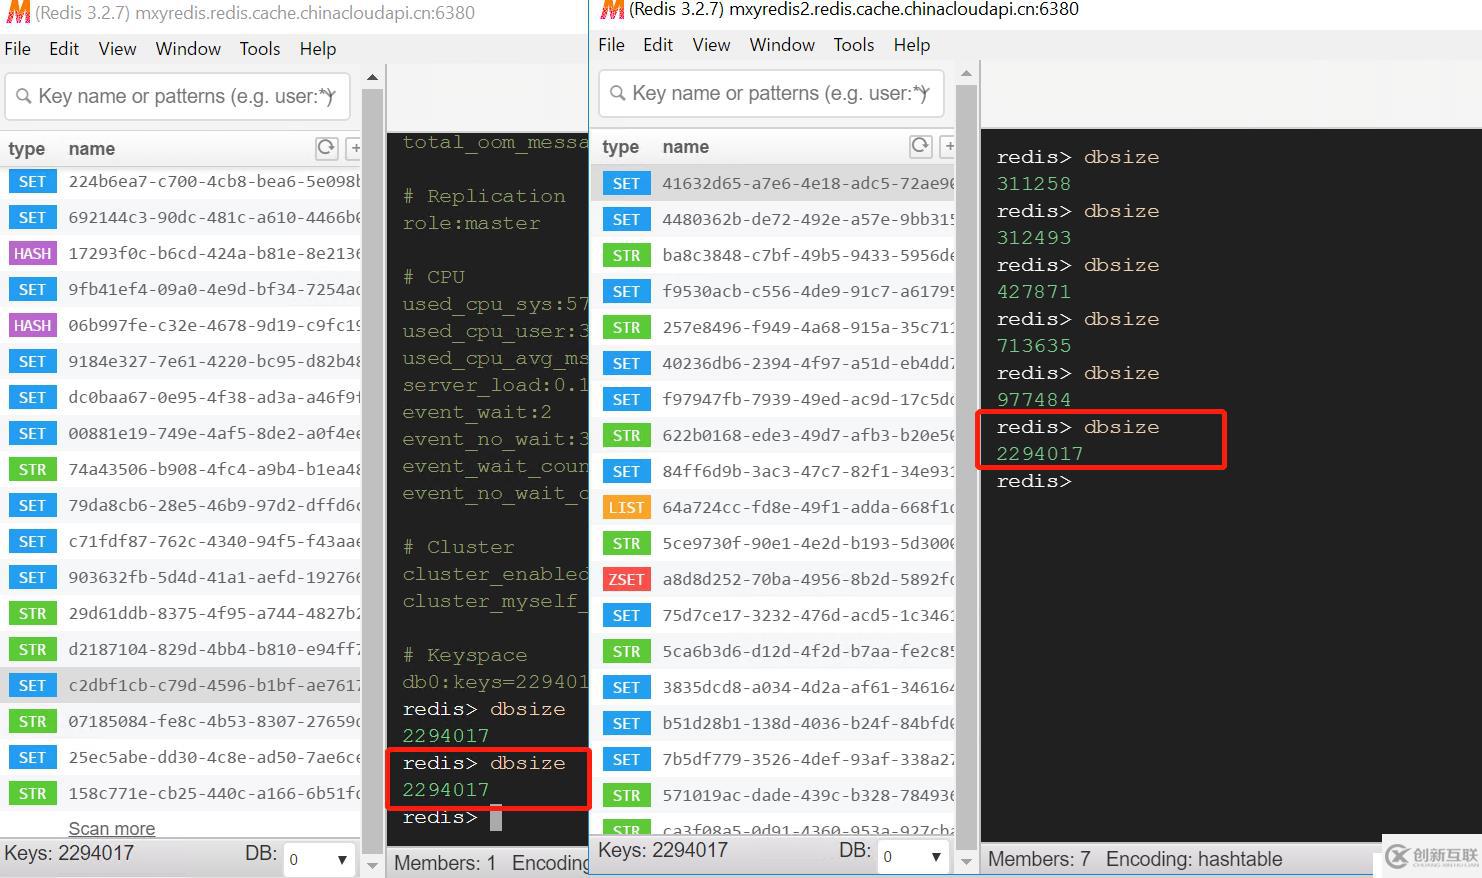This screenshot has height=878, width=1482.
Task: Select key c2dbf1cb-c79d-4596-b1bf
Action: (x=180, y=686)
